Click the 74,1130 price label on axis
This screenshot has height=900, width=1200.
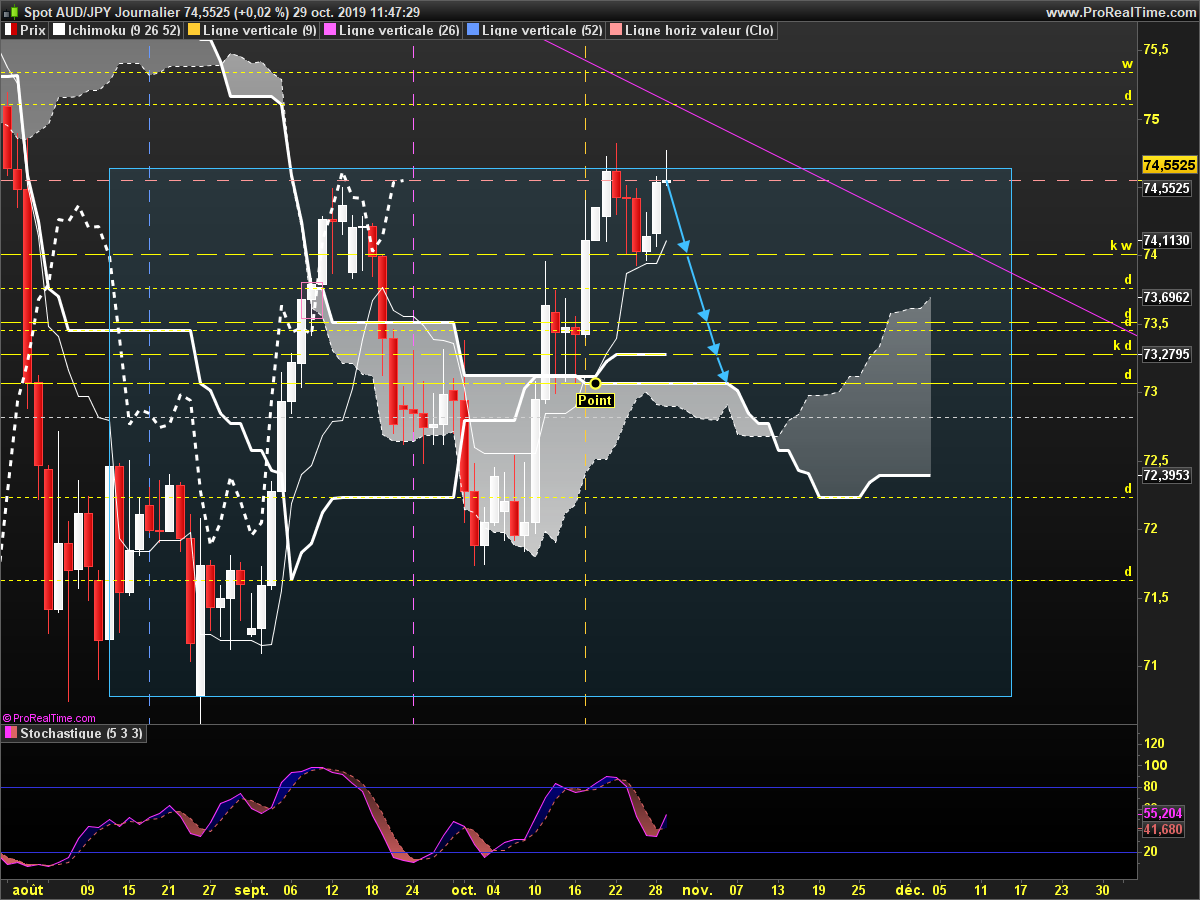click(1166, 240)
